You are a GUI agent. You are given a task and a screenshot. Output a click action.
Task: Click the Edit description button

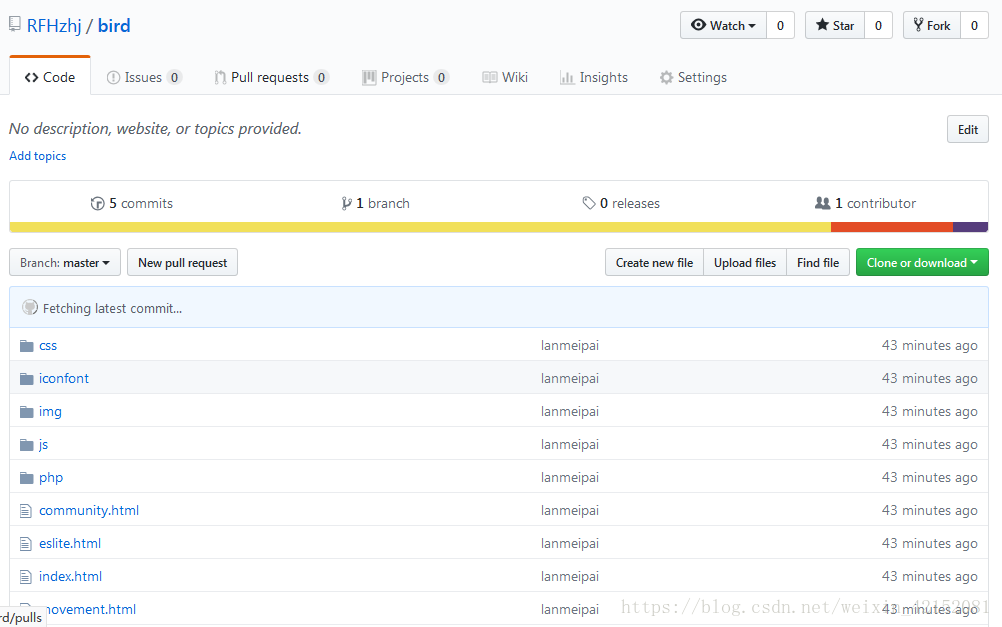click(967, 129)
